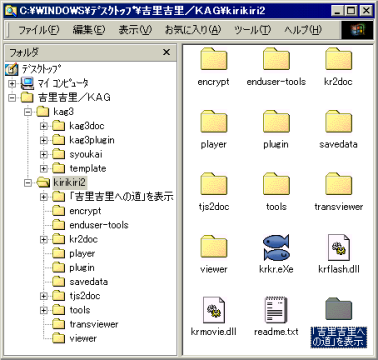This screenshot has width=378, height=360.
Task: Minimize the explorer window
Action: (338, 11)
